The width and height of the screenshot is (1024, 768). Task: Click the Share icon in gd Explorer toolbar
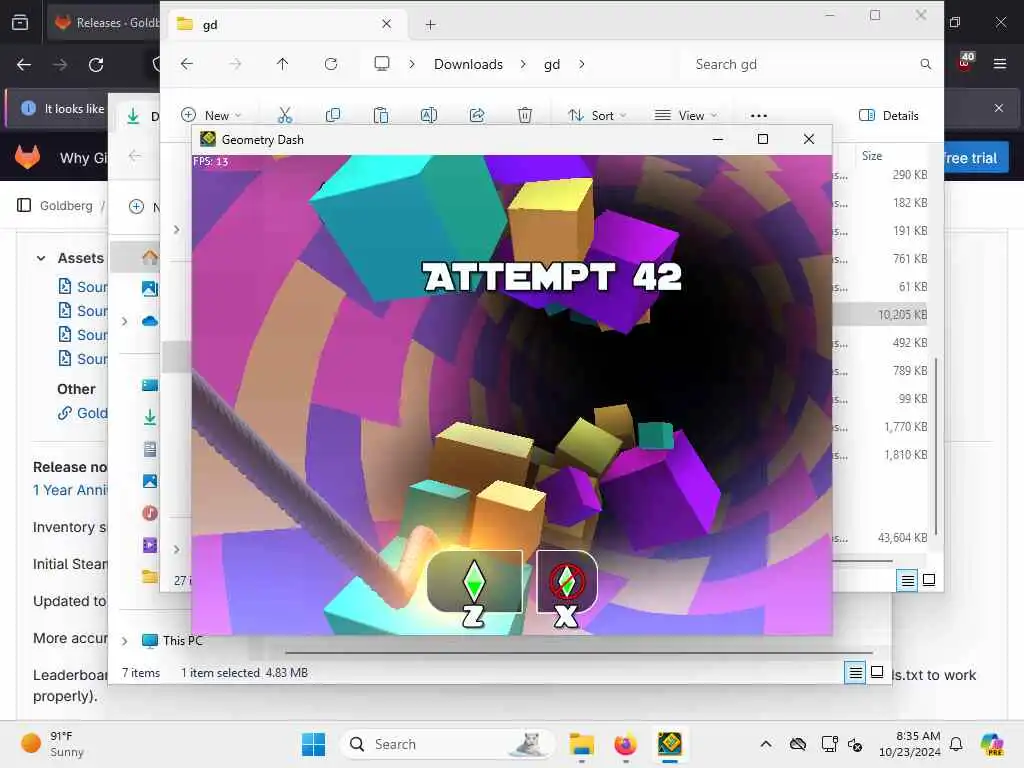477,116
